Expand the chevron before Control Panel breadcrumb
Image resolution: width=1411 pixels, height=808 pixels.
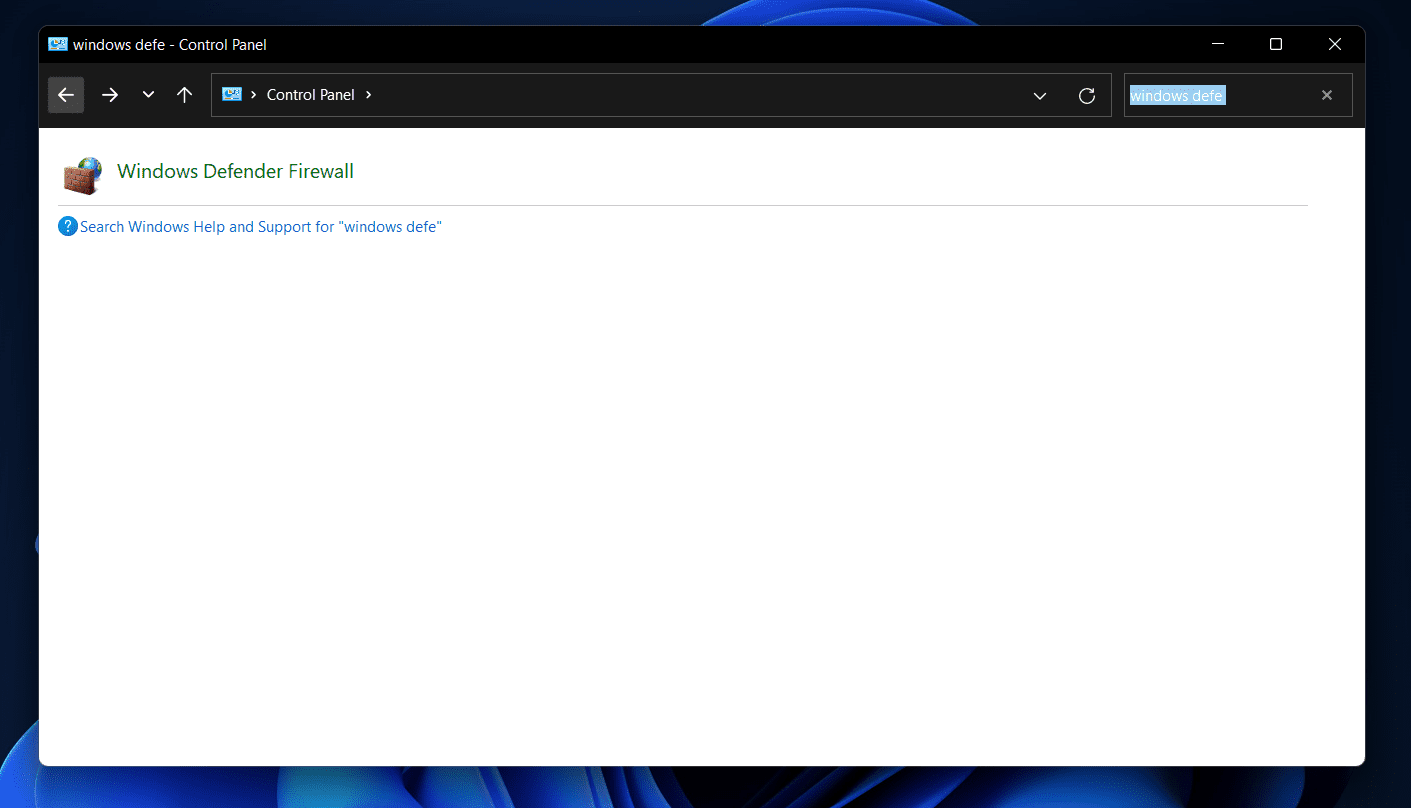(254, 95)
